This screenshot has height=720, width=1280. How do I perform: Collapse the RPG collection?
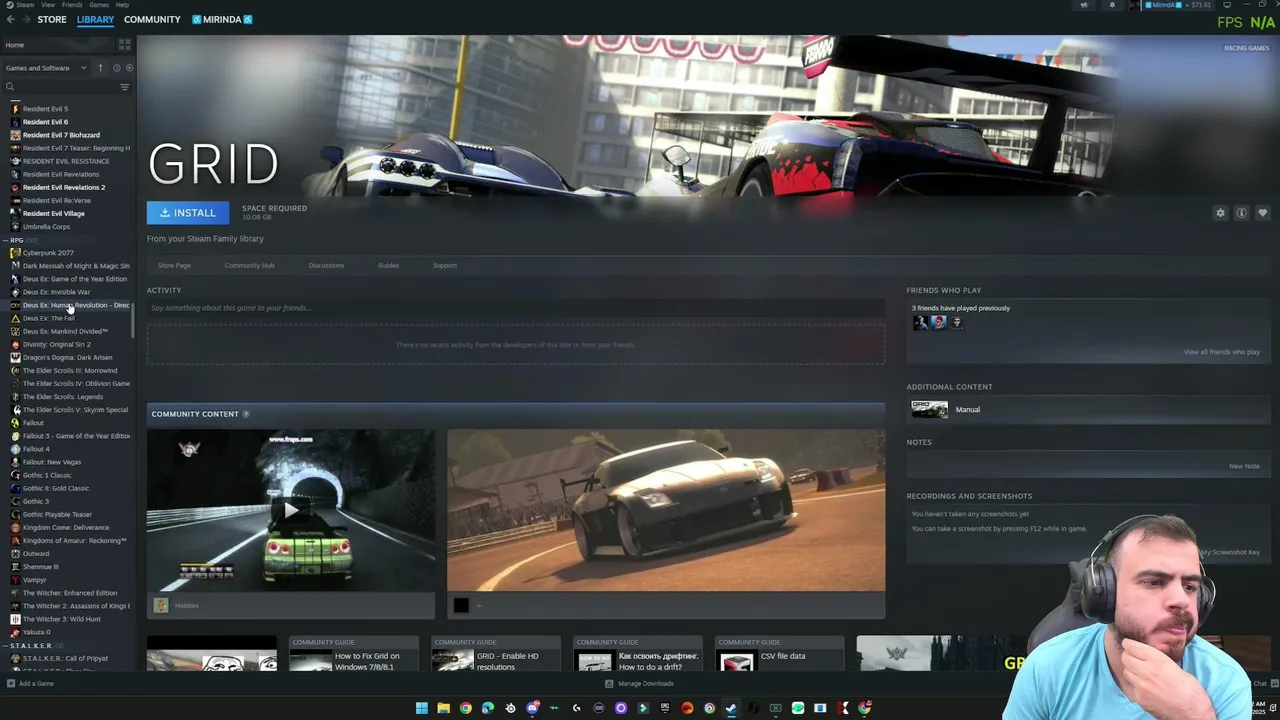tap(7, 240)
